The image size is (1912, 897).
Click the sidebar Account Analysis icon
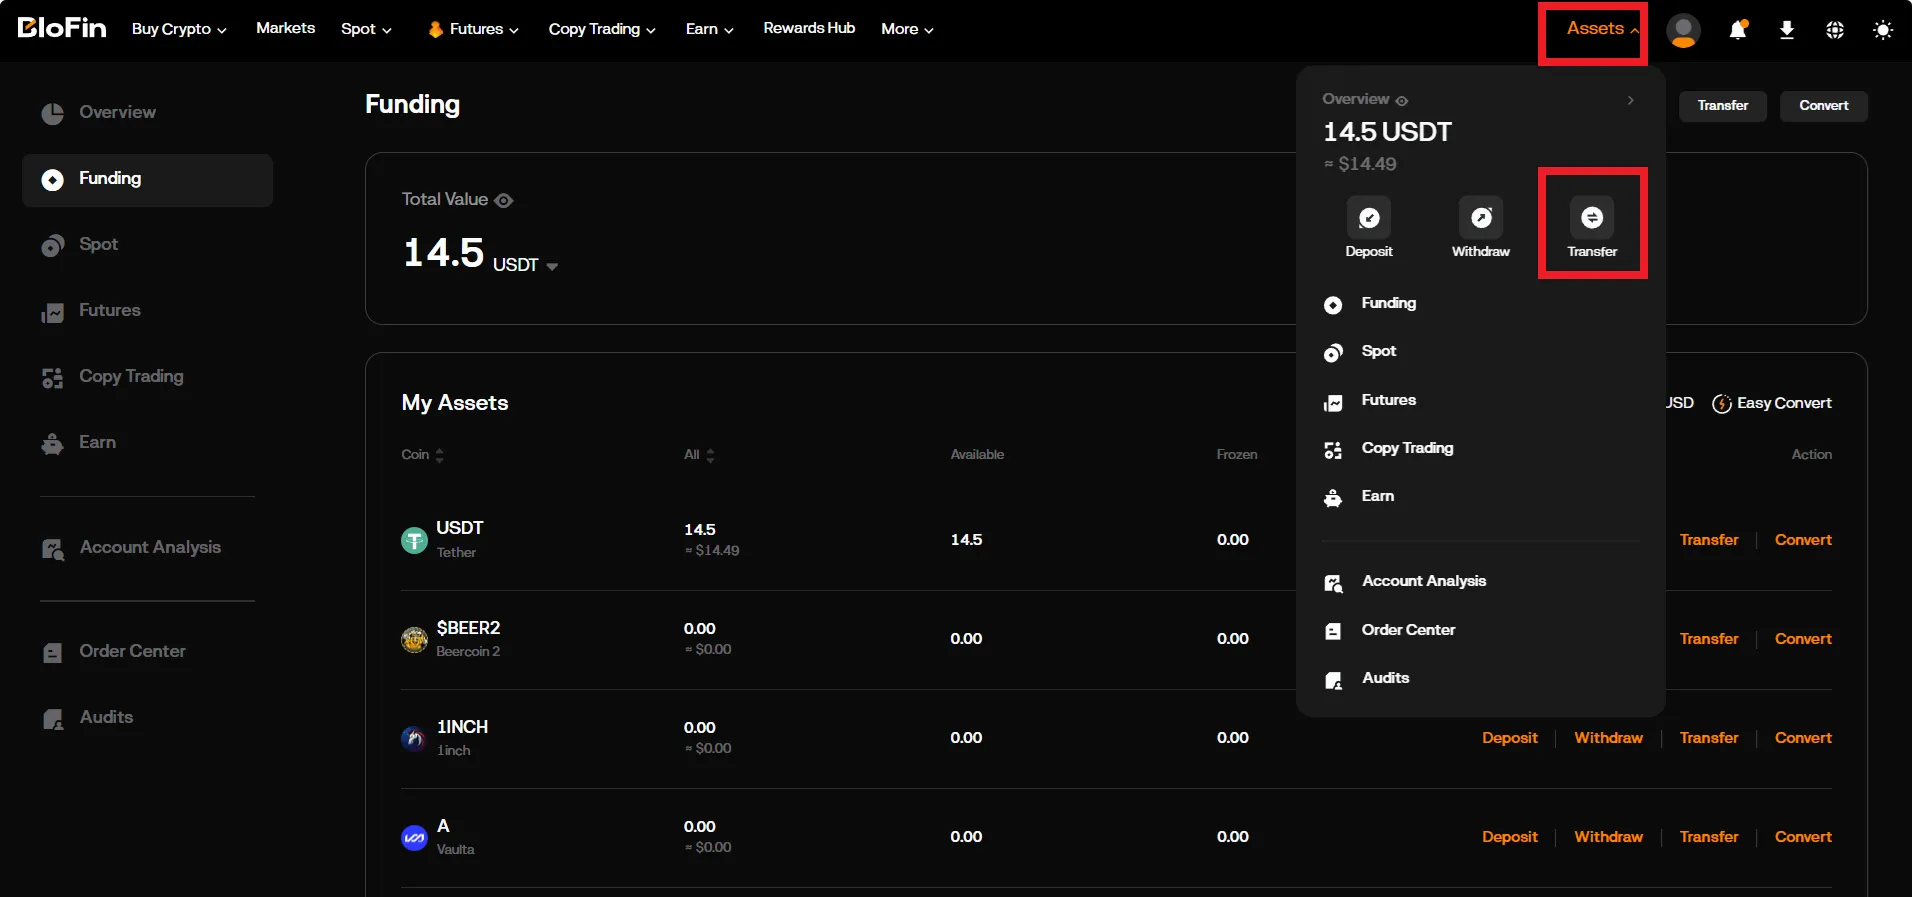[x=53, y=549]
